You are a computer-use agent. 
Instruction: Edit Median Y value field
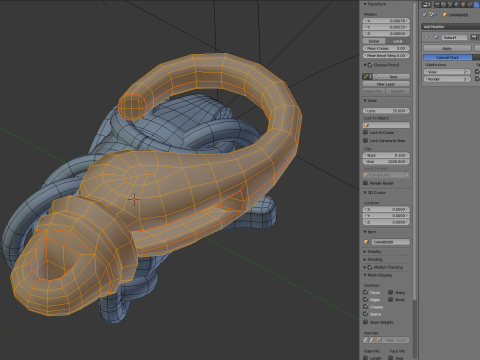[386, 27]
